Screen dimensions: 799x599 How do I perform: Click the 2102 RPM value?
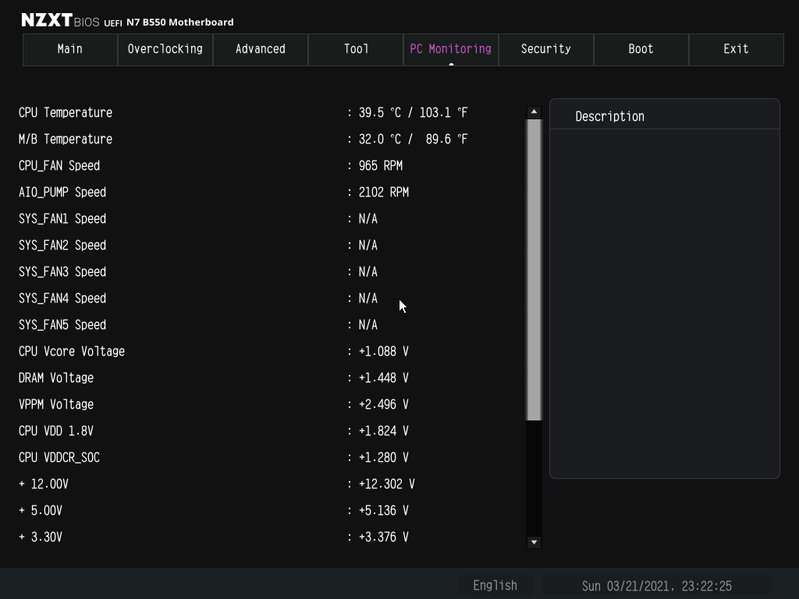click(384, 193)
